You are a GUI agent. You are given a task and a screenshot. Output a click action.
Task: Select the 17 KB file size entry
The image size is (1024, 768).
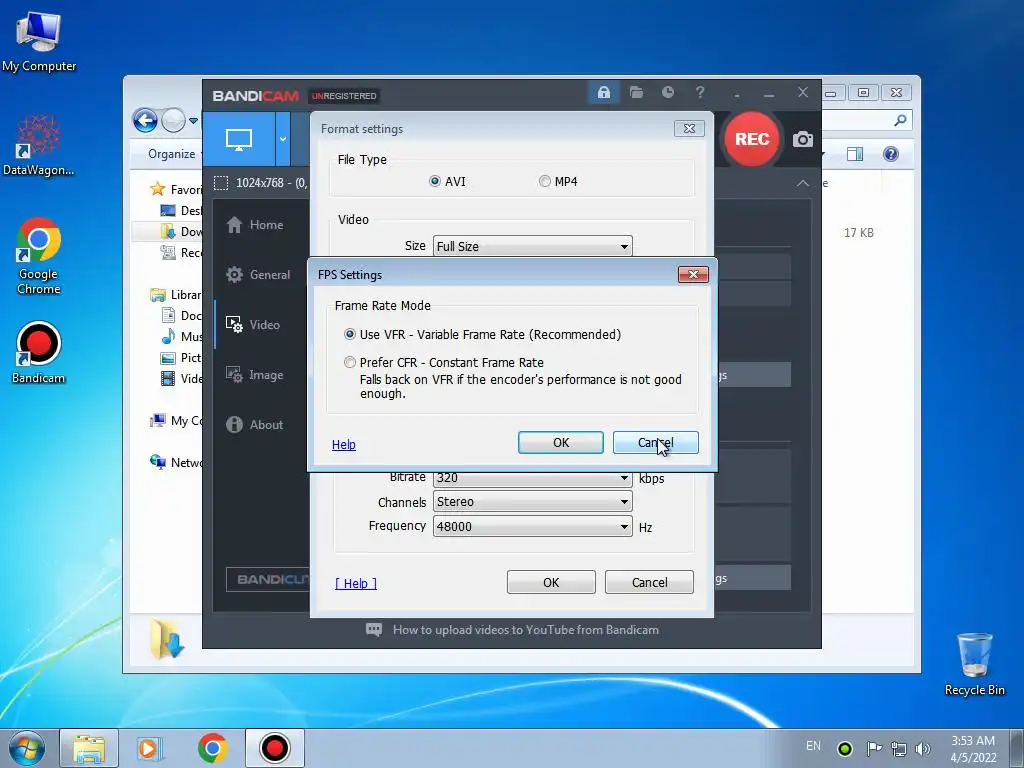858,232
